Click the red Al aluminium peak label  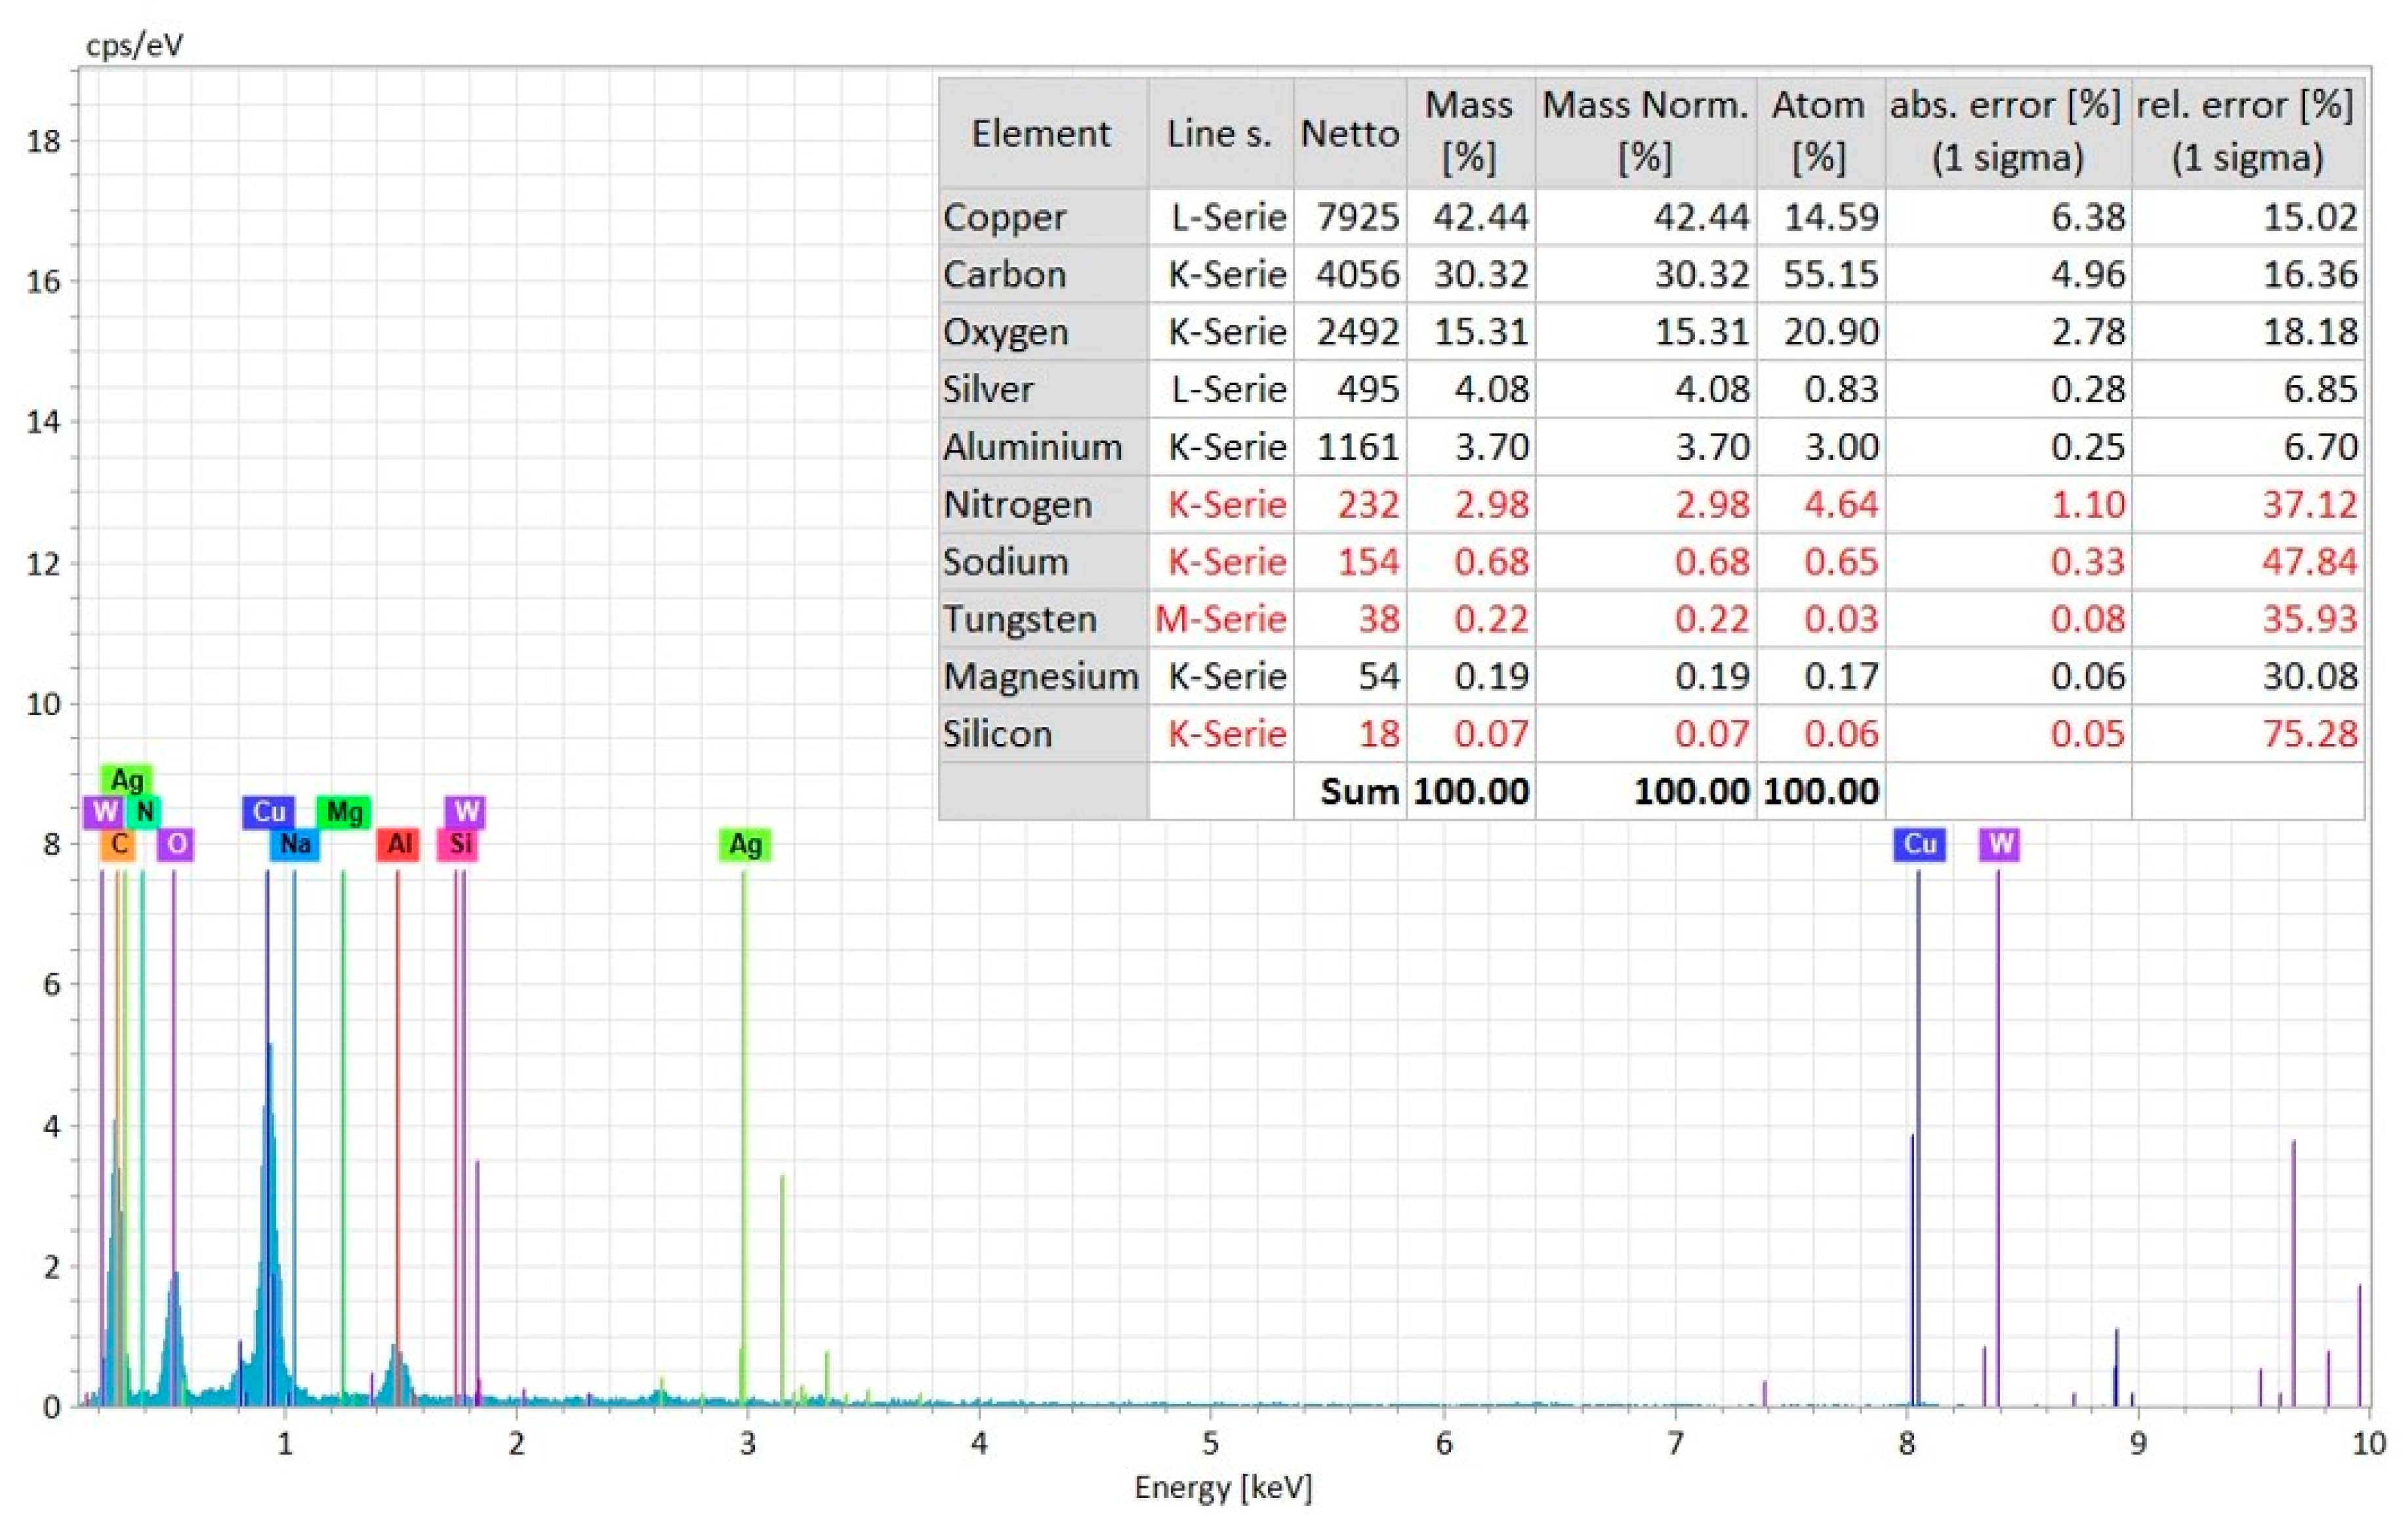pyautogui.click(x=398, y=844)
